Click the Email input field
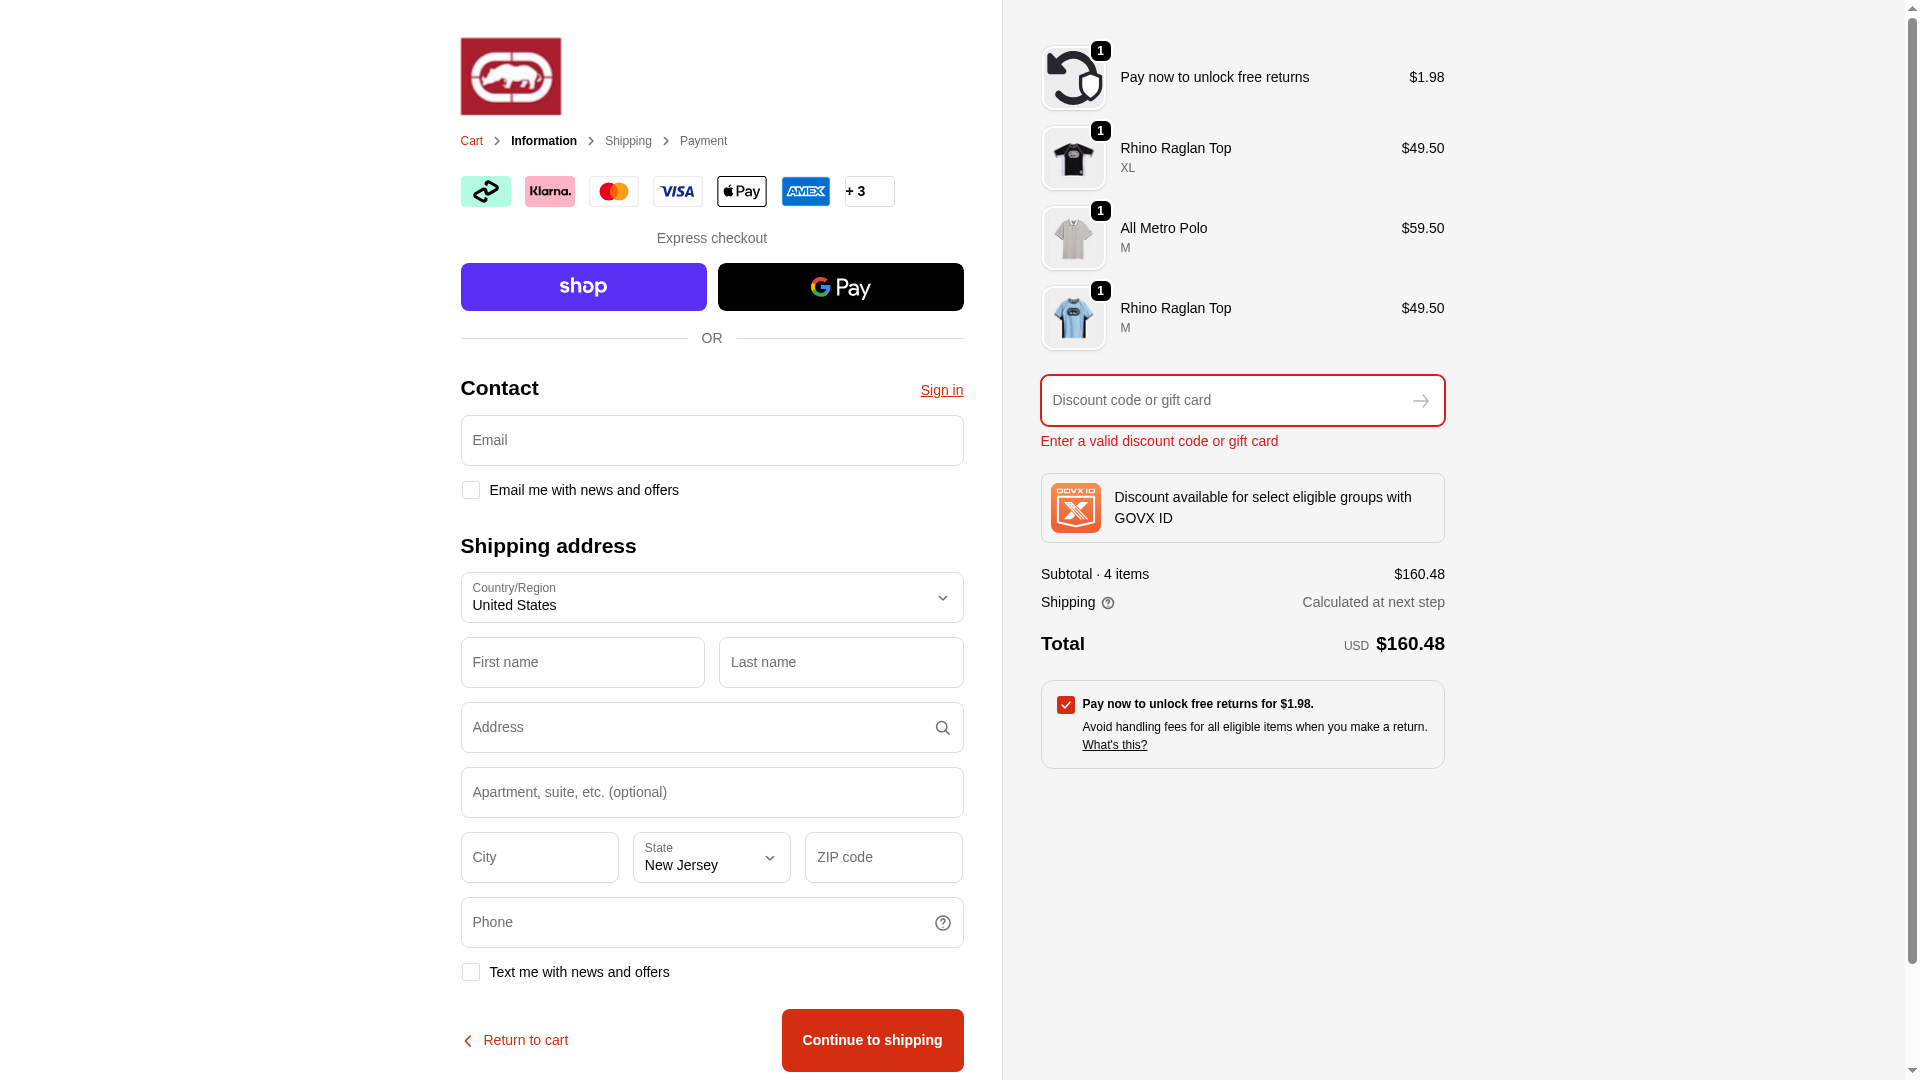 pyautogui.click(x=711, y=440)
